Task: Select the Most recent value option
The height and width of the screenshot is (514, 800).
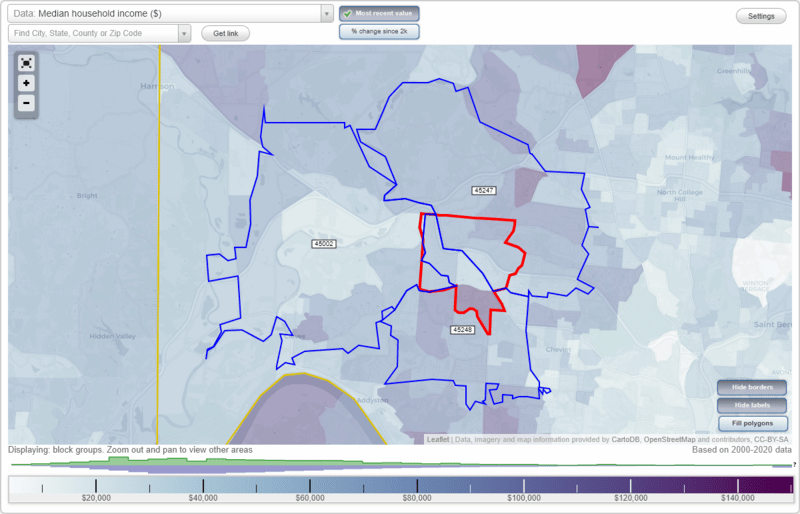Action: click(x=379, y=14)
